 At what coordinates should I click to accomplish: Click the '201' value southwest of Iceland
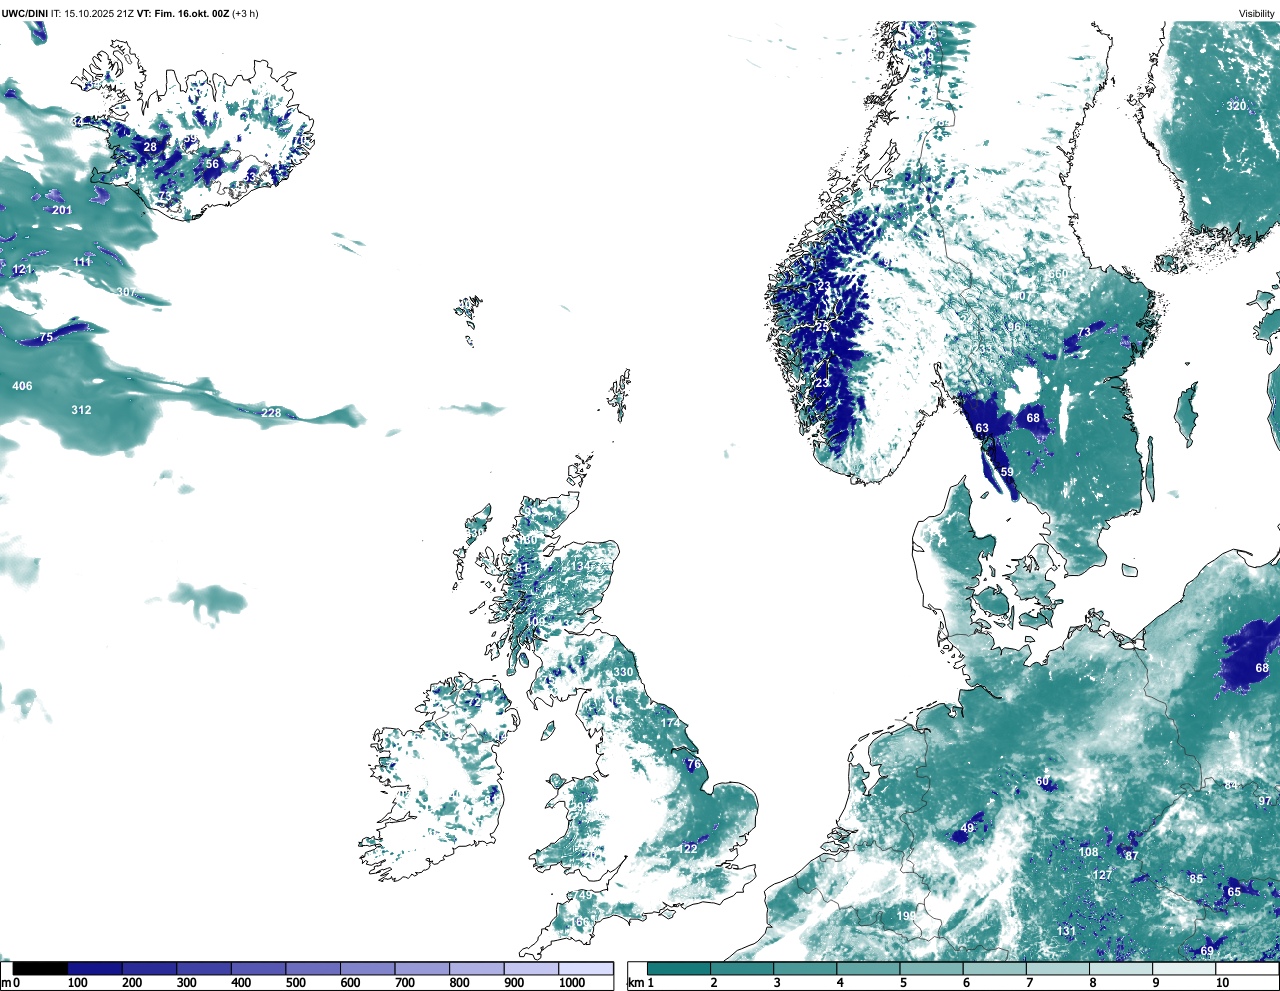pyautogui.click(x=62, y=210)
